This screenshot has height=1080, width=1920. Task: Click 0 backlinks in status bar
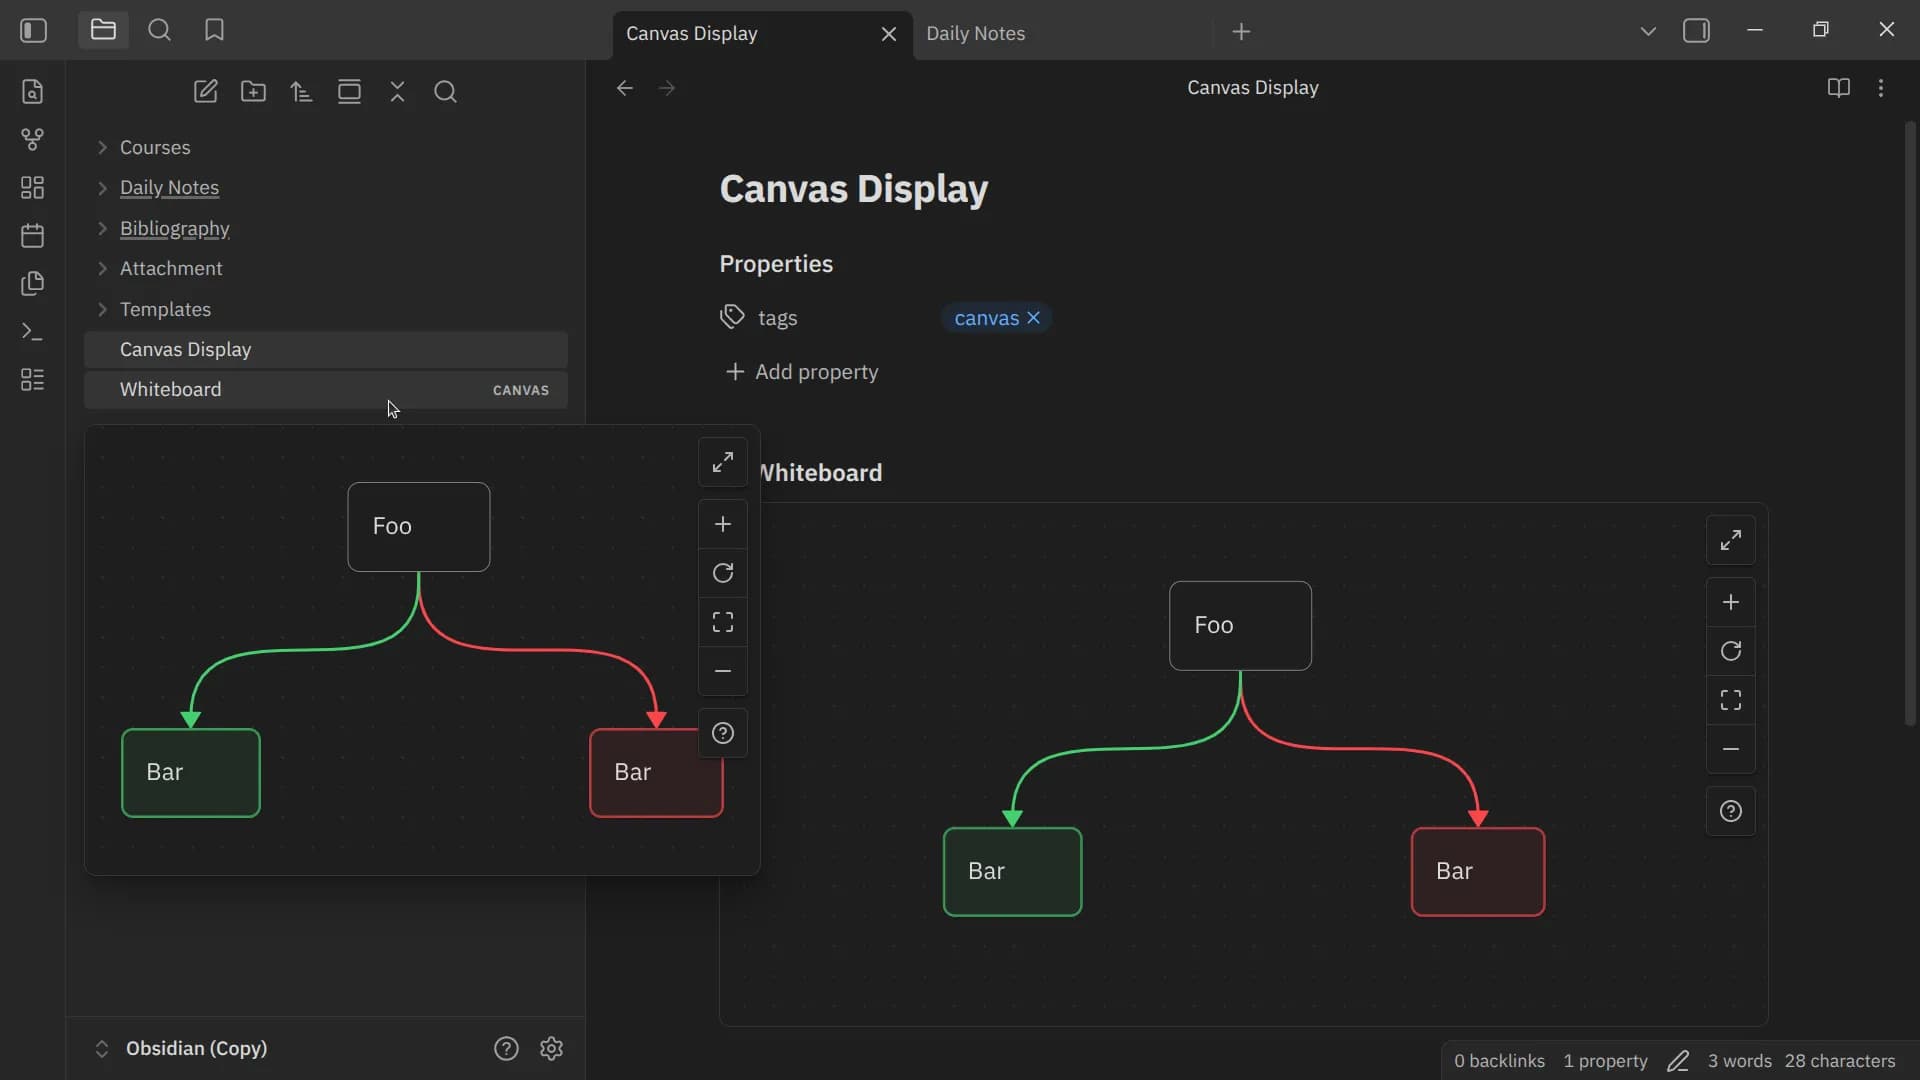click(1499, 1061)
